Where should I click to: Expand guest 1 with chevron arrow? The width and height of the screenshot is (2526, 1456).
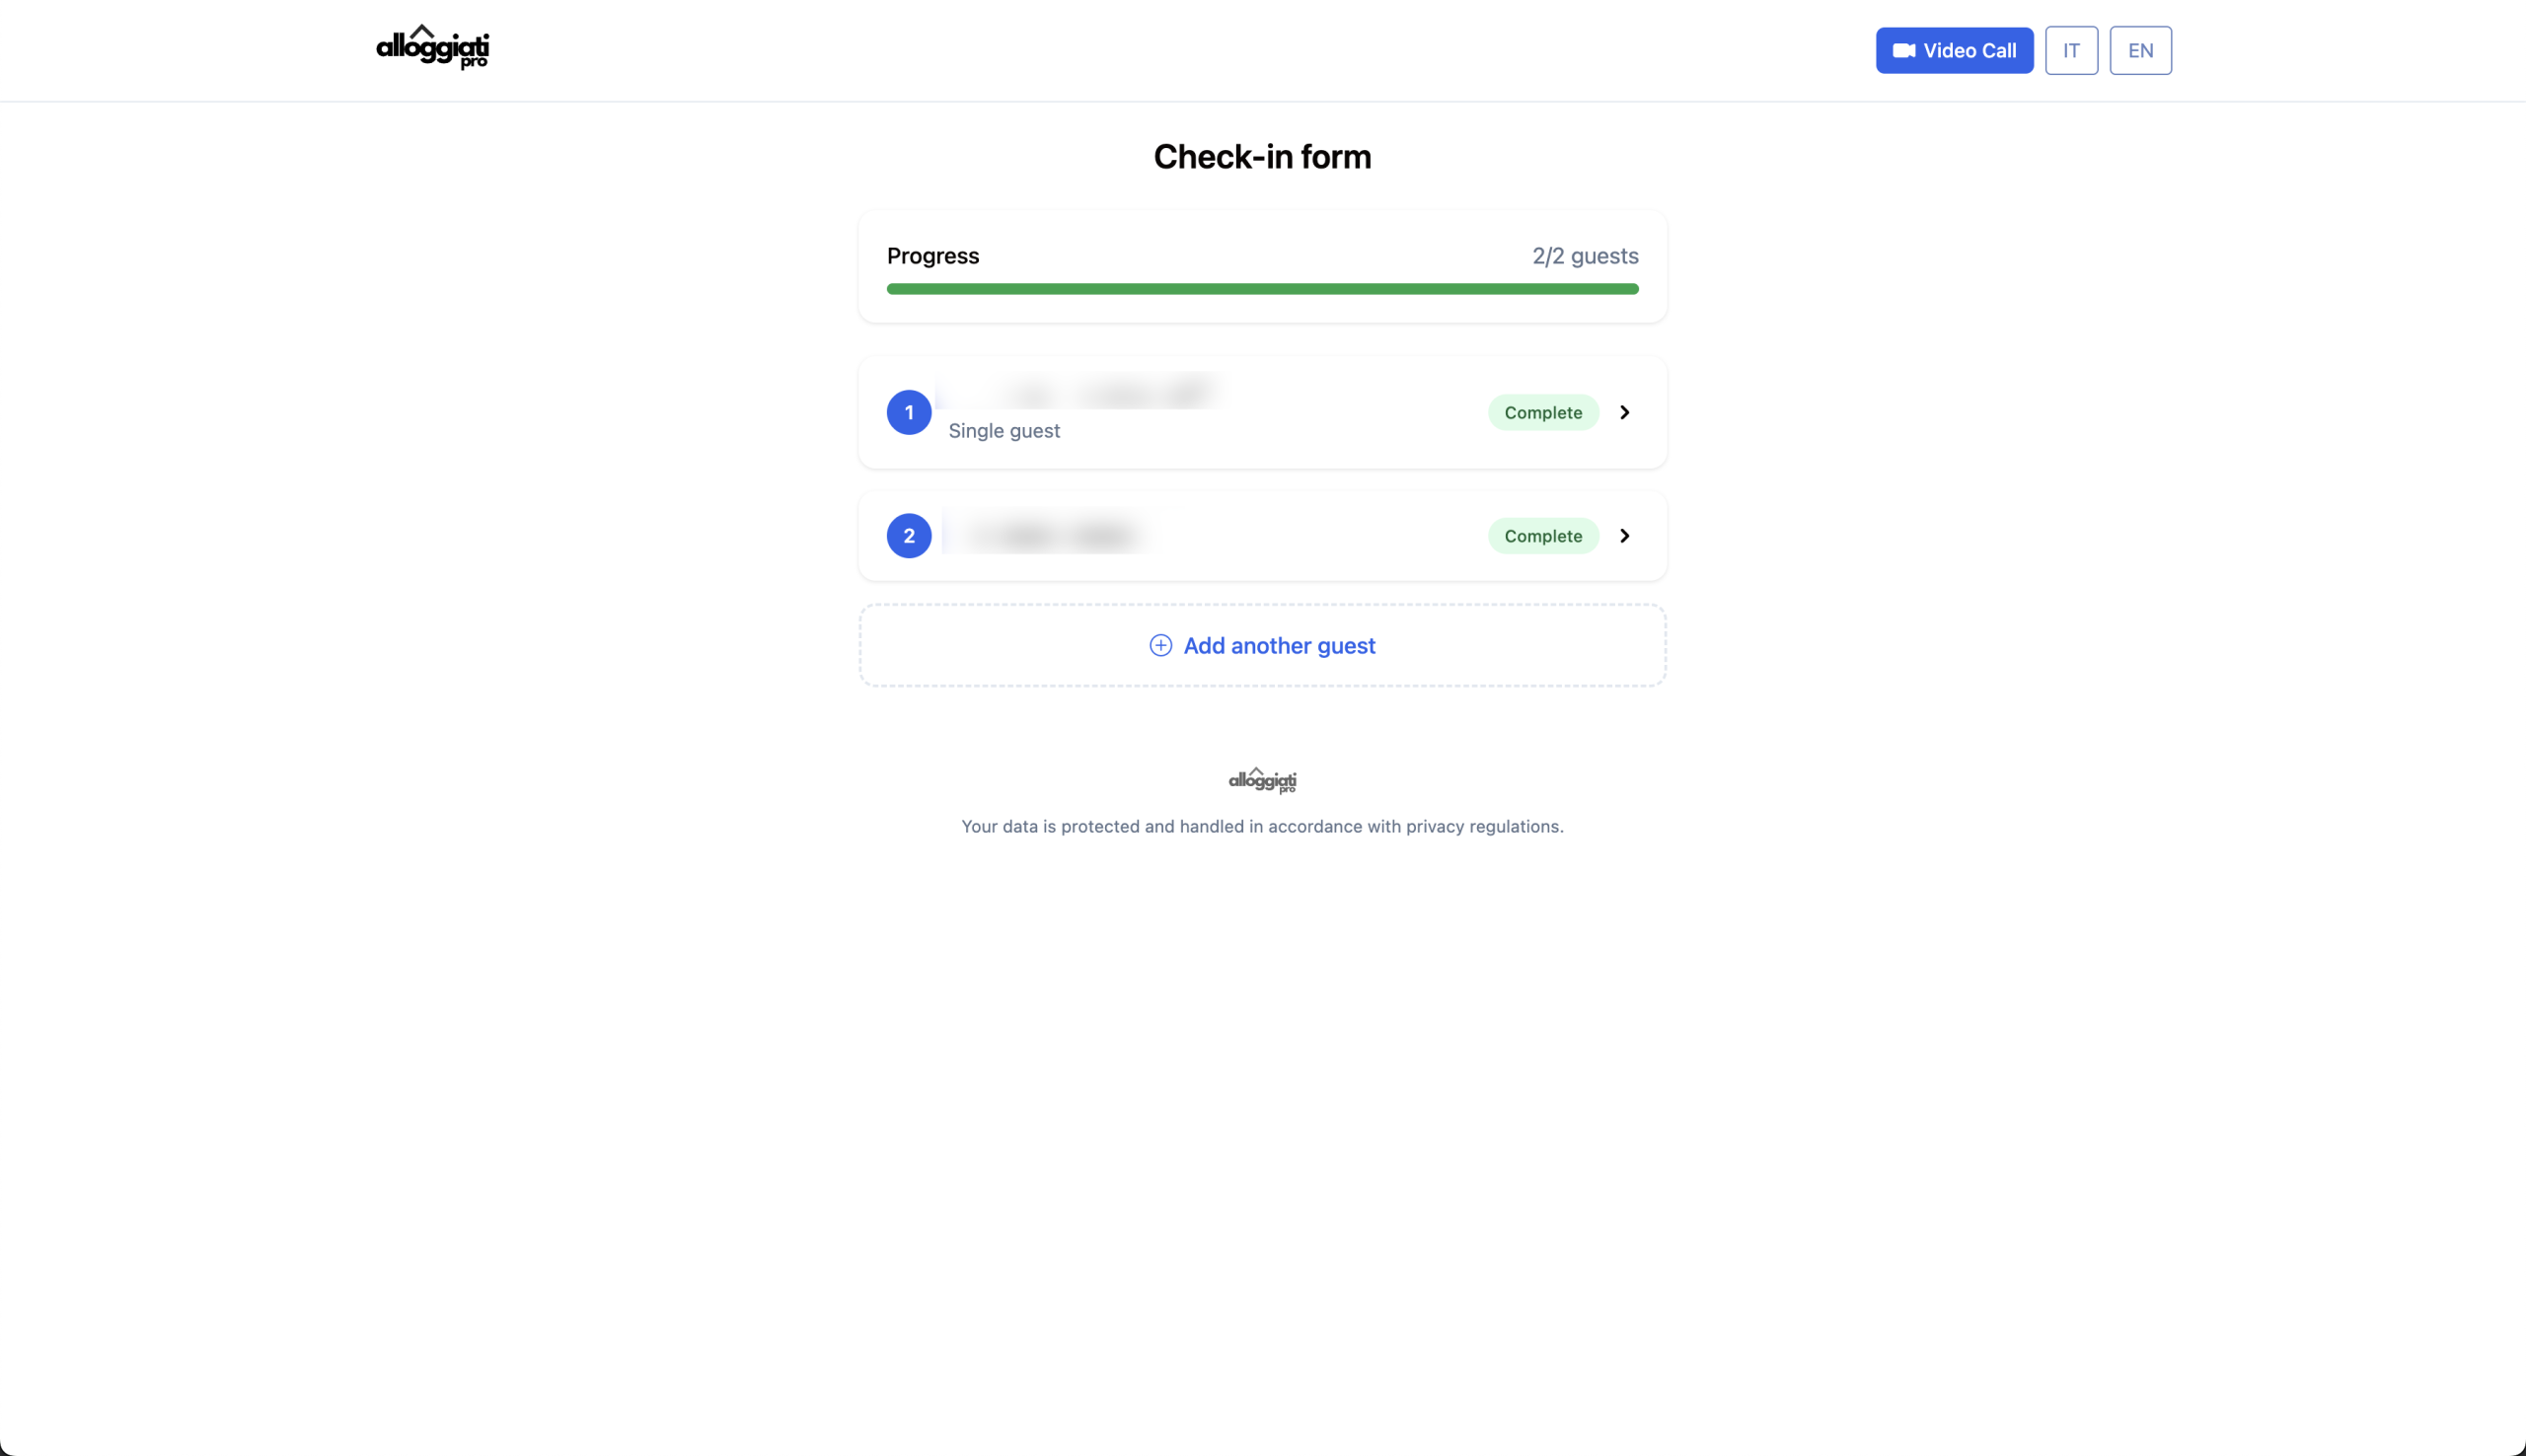[1624, 412]
